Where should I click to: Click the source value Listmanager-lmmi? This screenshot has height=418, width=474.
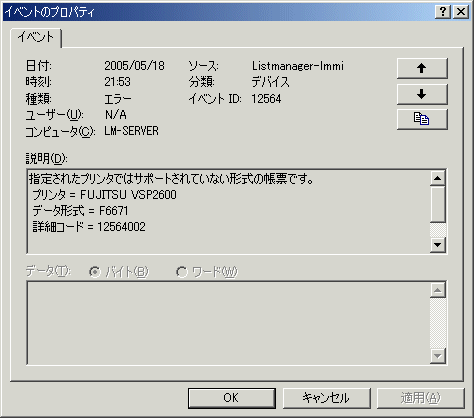pyautogui.click(x=298, y=66)
